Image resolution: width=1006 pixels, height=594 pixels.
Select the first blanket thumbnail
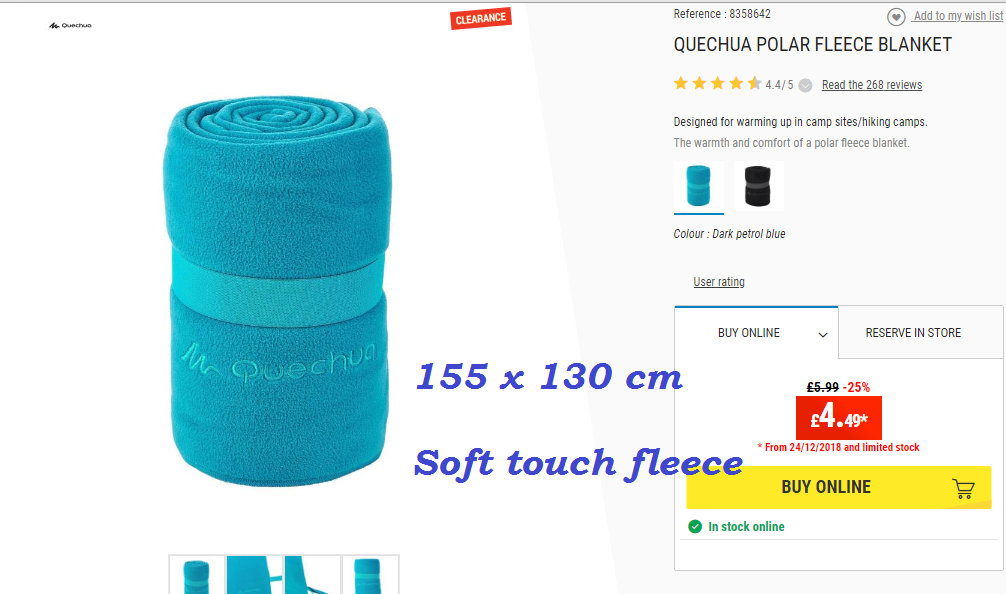[x=196, y=575]
